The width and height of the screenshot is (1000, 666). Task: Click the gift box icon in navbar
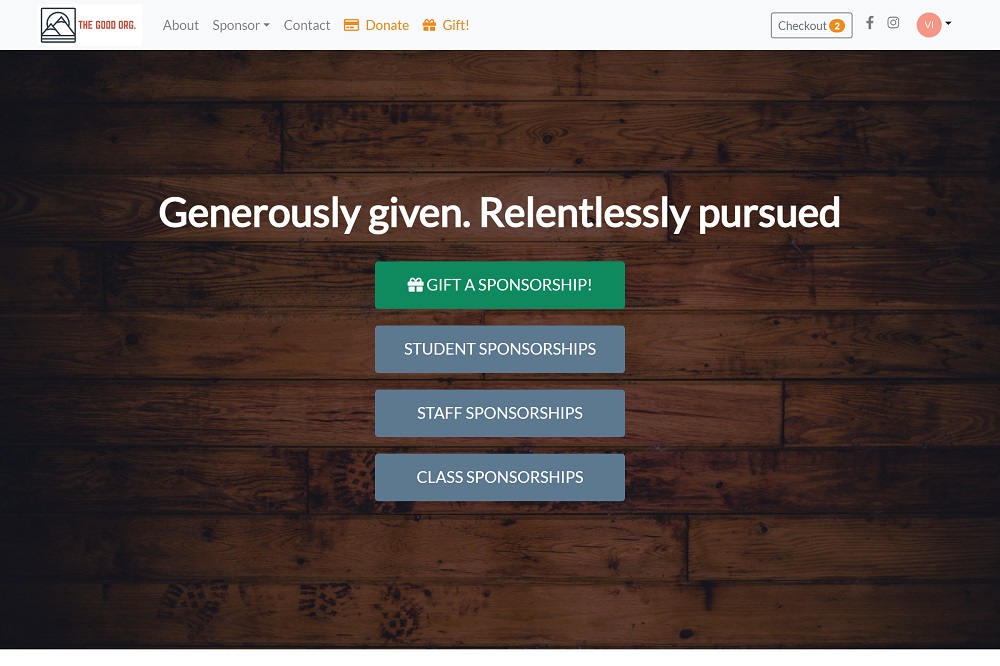429,26
